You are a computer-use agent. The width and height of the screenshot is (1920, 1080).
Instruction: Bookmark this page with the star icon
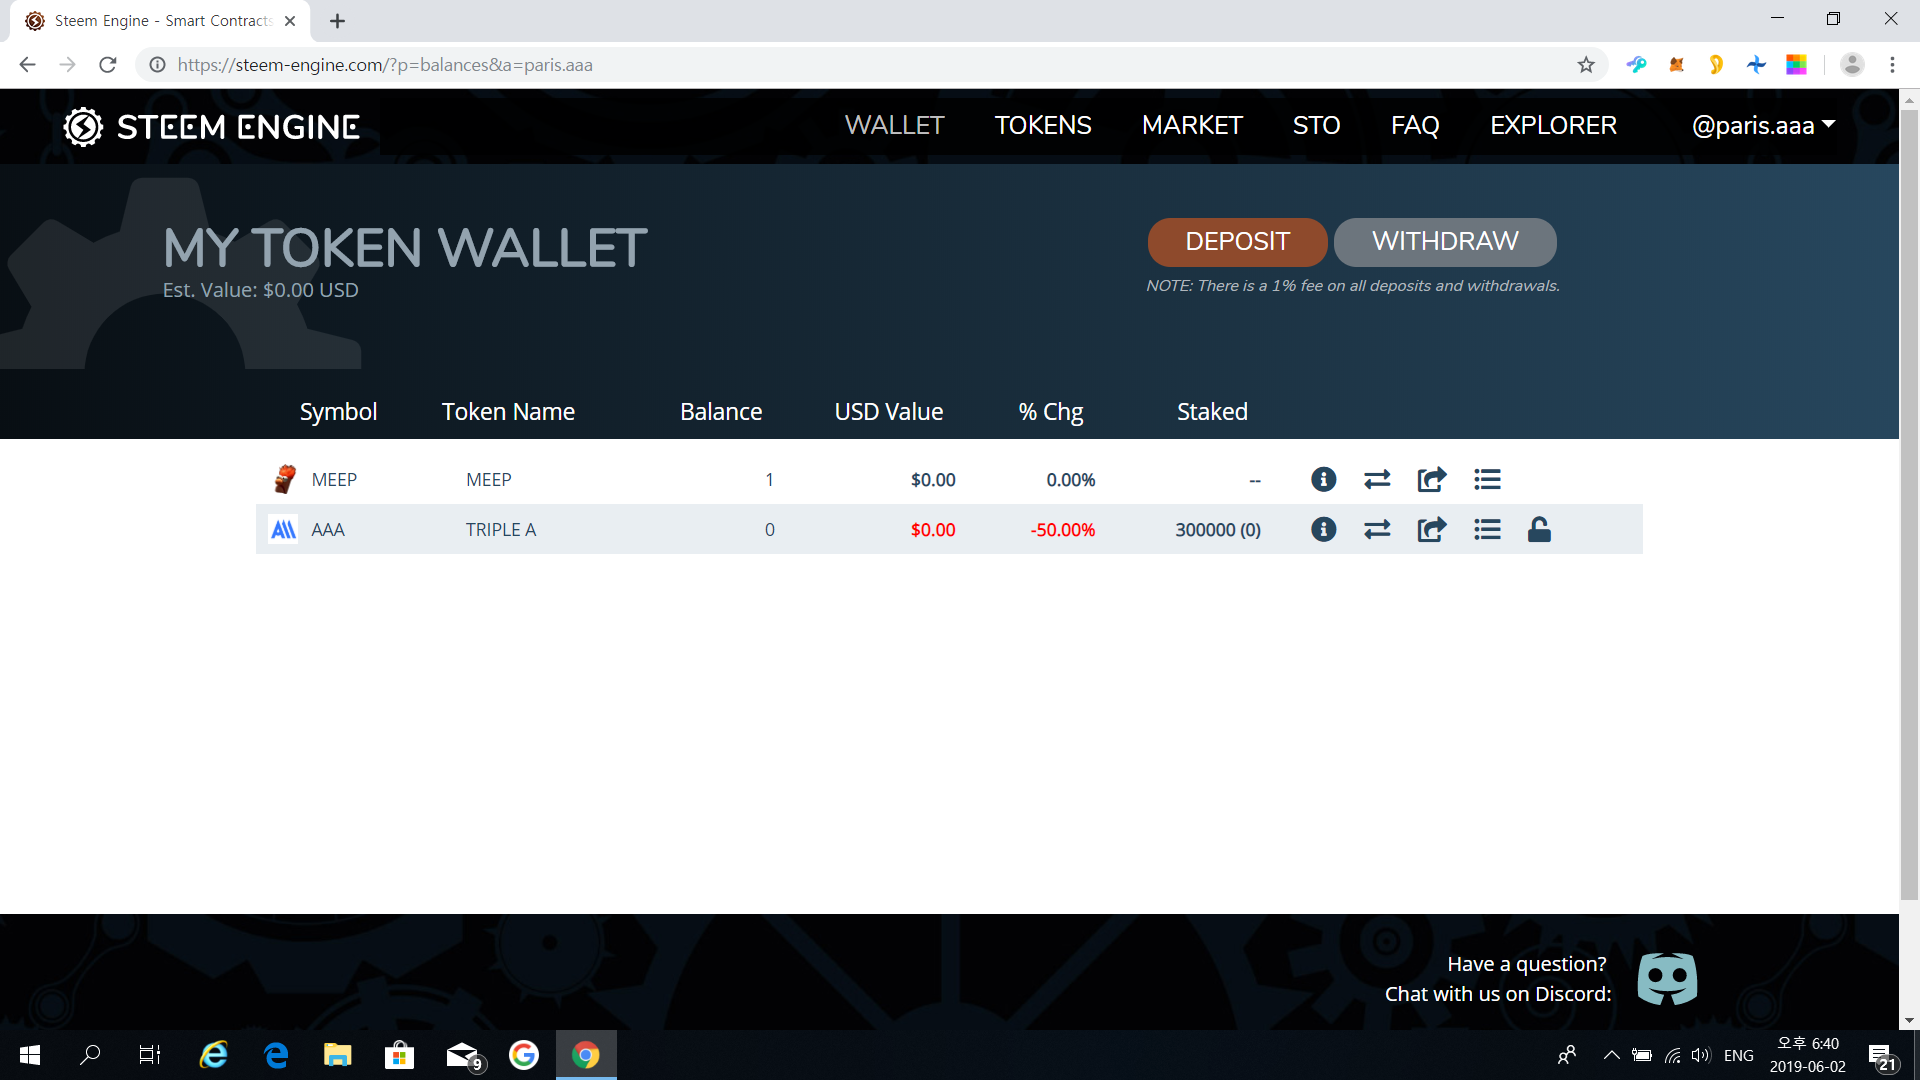(x=1586, y=65)
